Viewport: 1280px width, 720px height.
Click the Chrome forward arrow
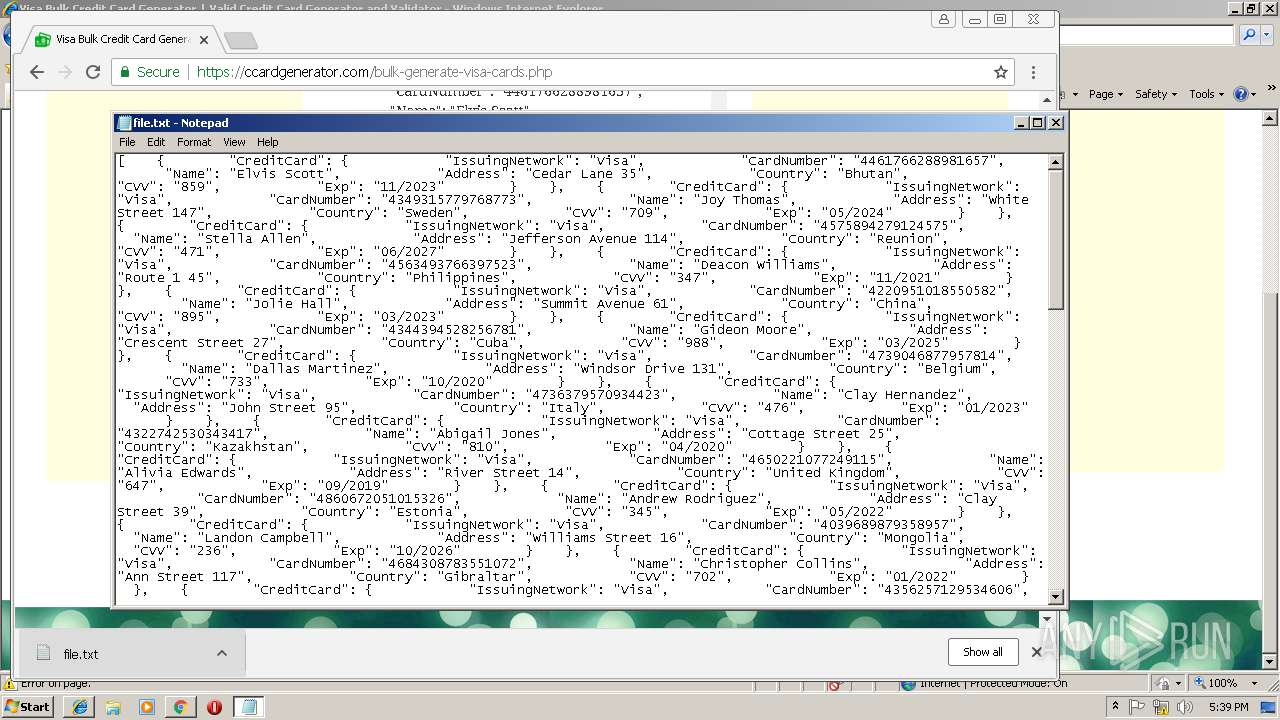click(65, 72)
